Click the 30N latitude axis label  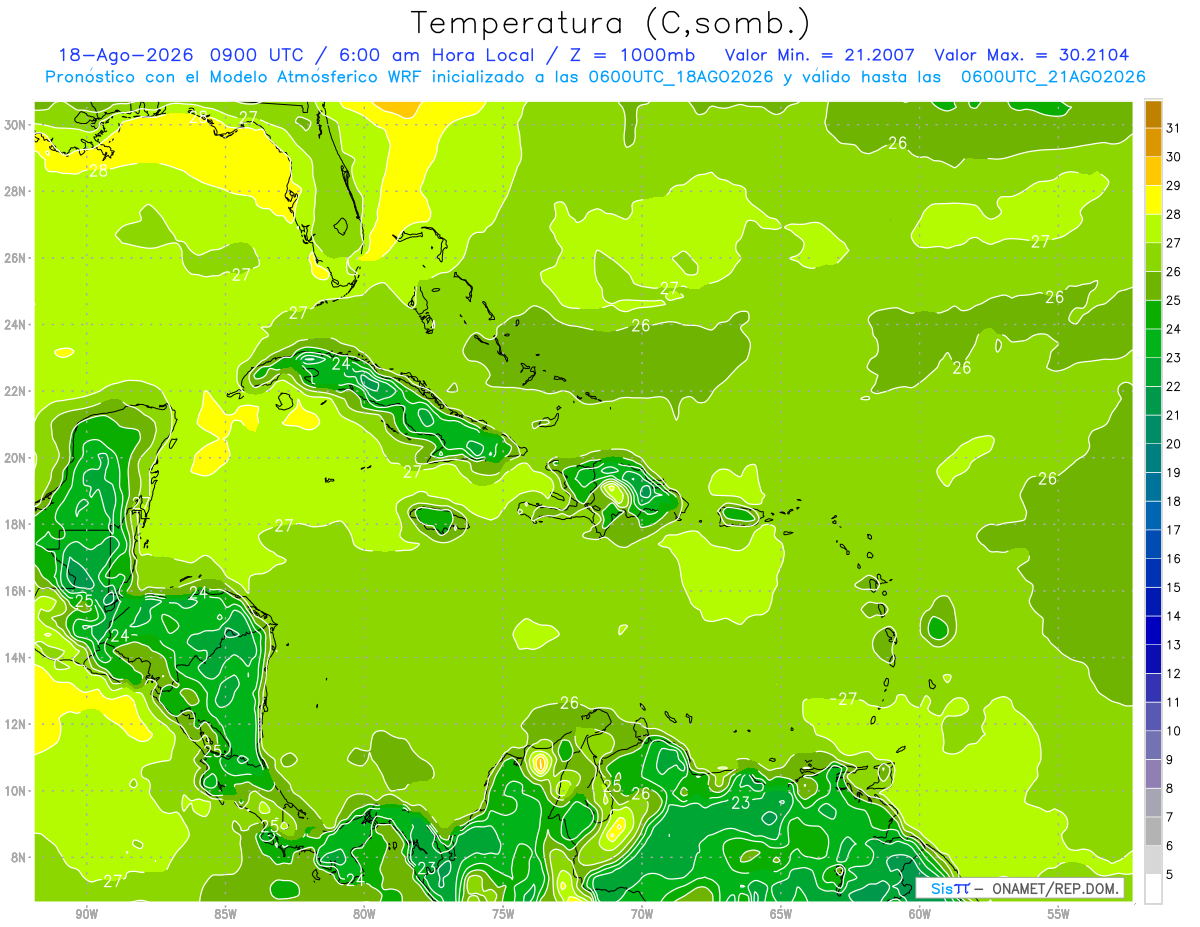[x=15, y=125]
